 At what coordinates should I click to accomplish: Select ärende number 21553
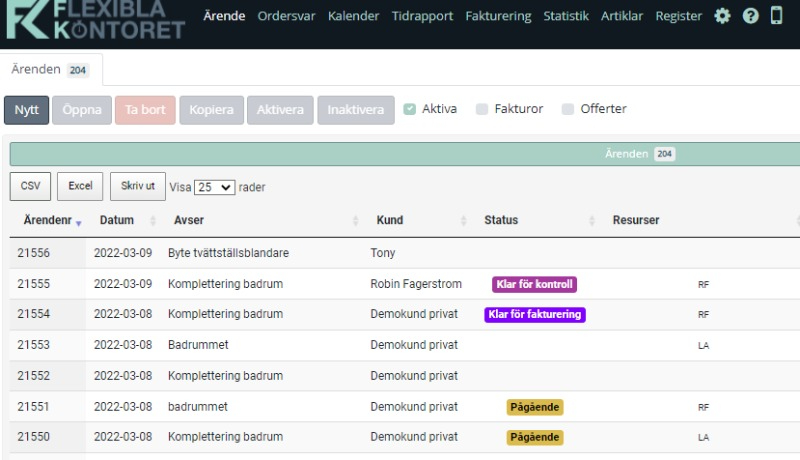point(34,345)
